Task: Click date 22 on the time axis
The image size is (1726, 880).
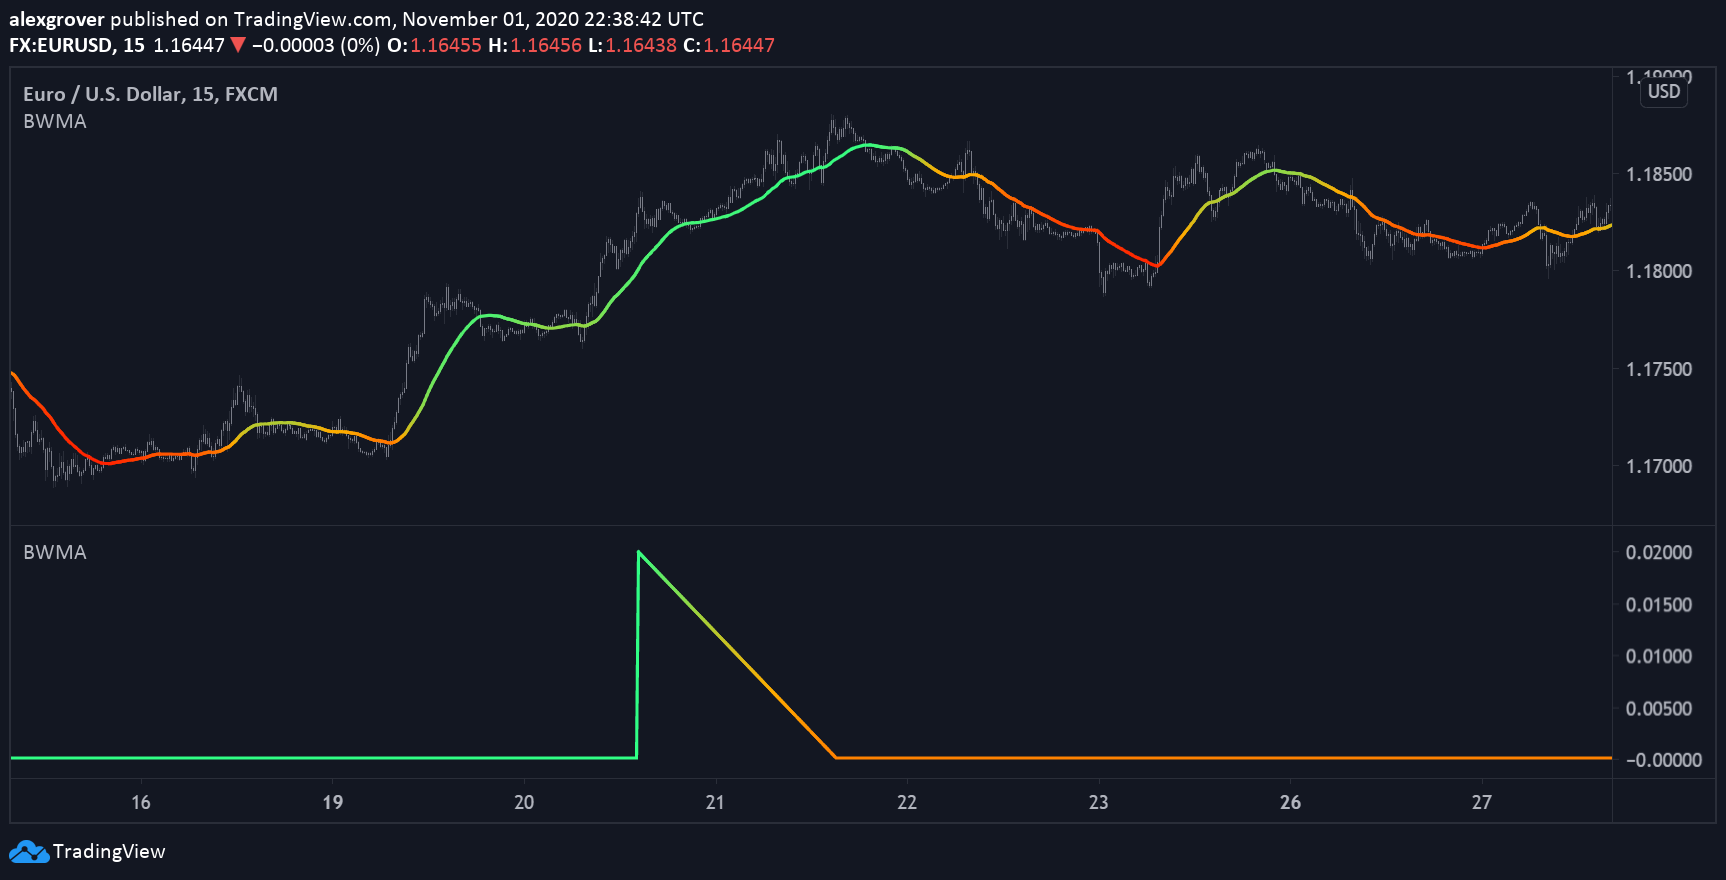Action: [907, 802]
